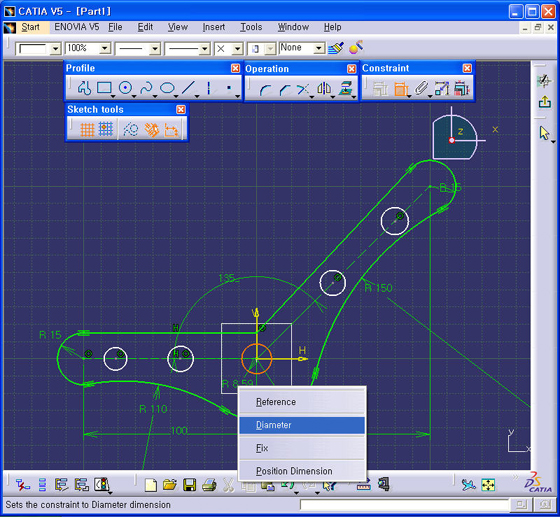Create a new document
This screenshot has width=560, height=517.
(151, 485)
